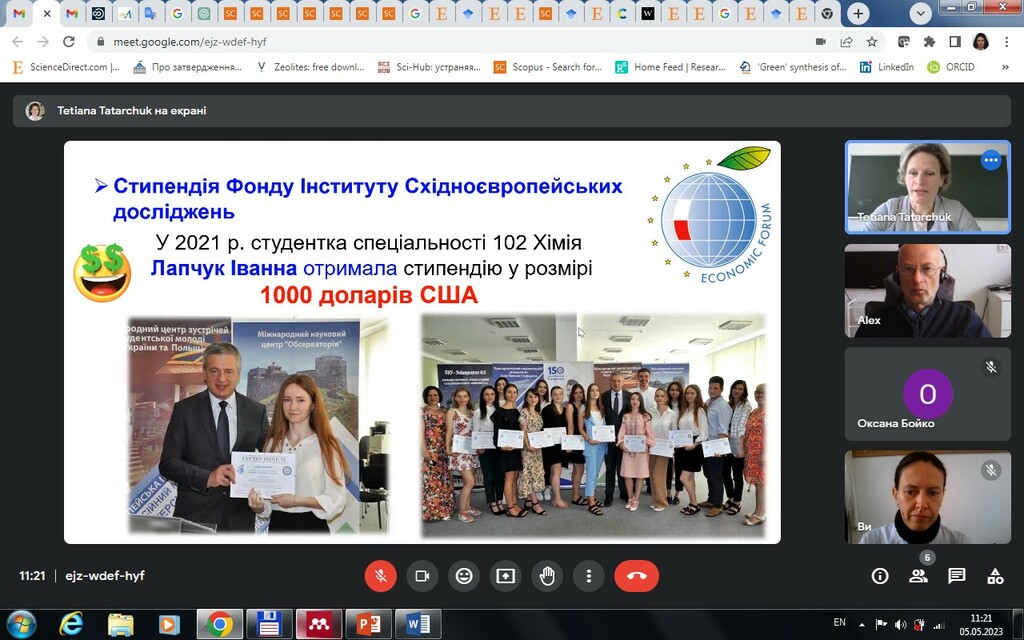
Task: Switch to Chrome in taskbar
Action: pyautogui.click(x=220, y=624)
